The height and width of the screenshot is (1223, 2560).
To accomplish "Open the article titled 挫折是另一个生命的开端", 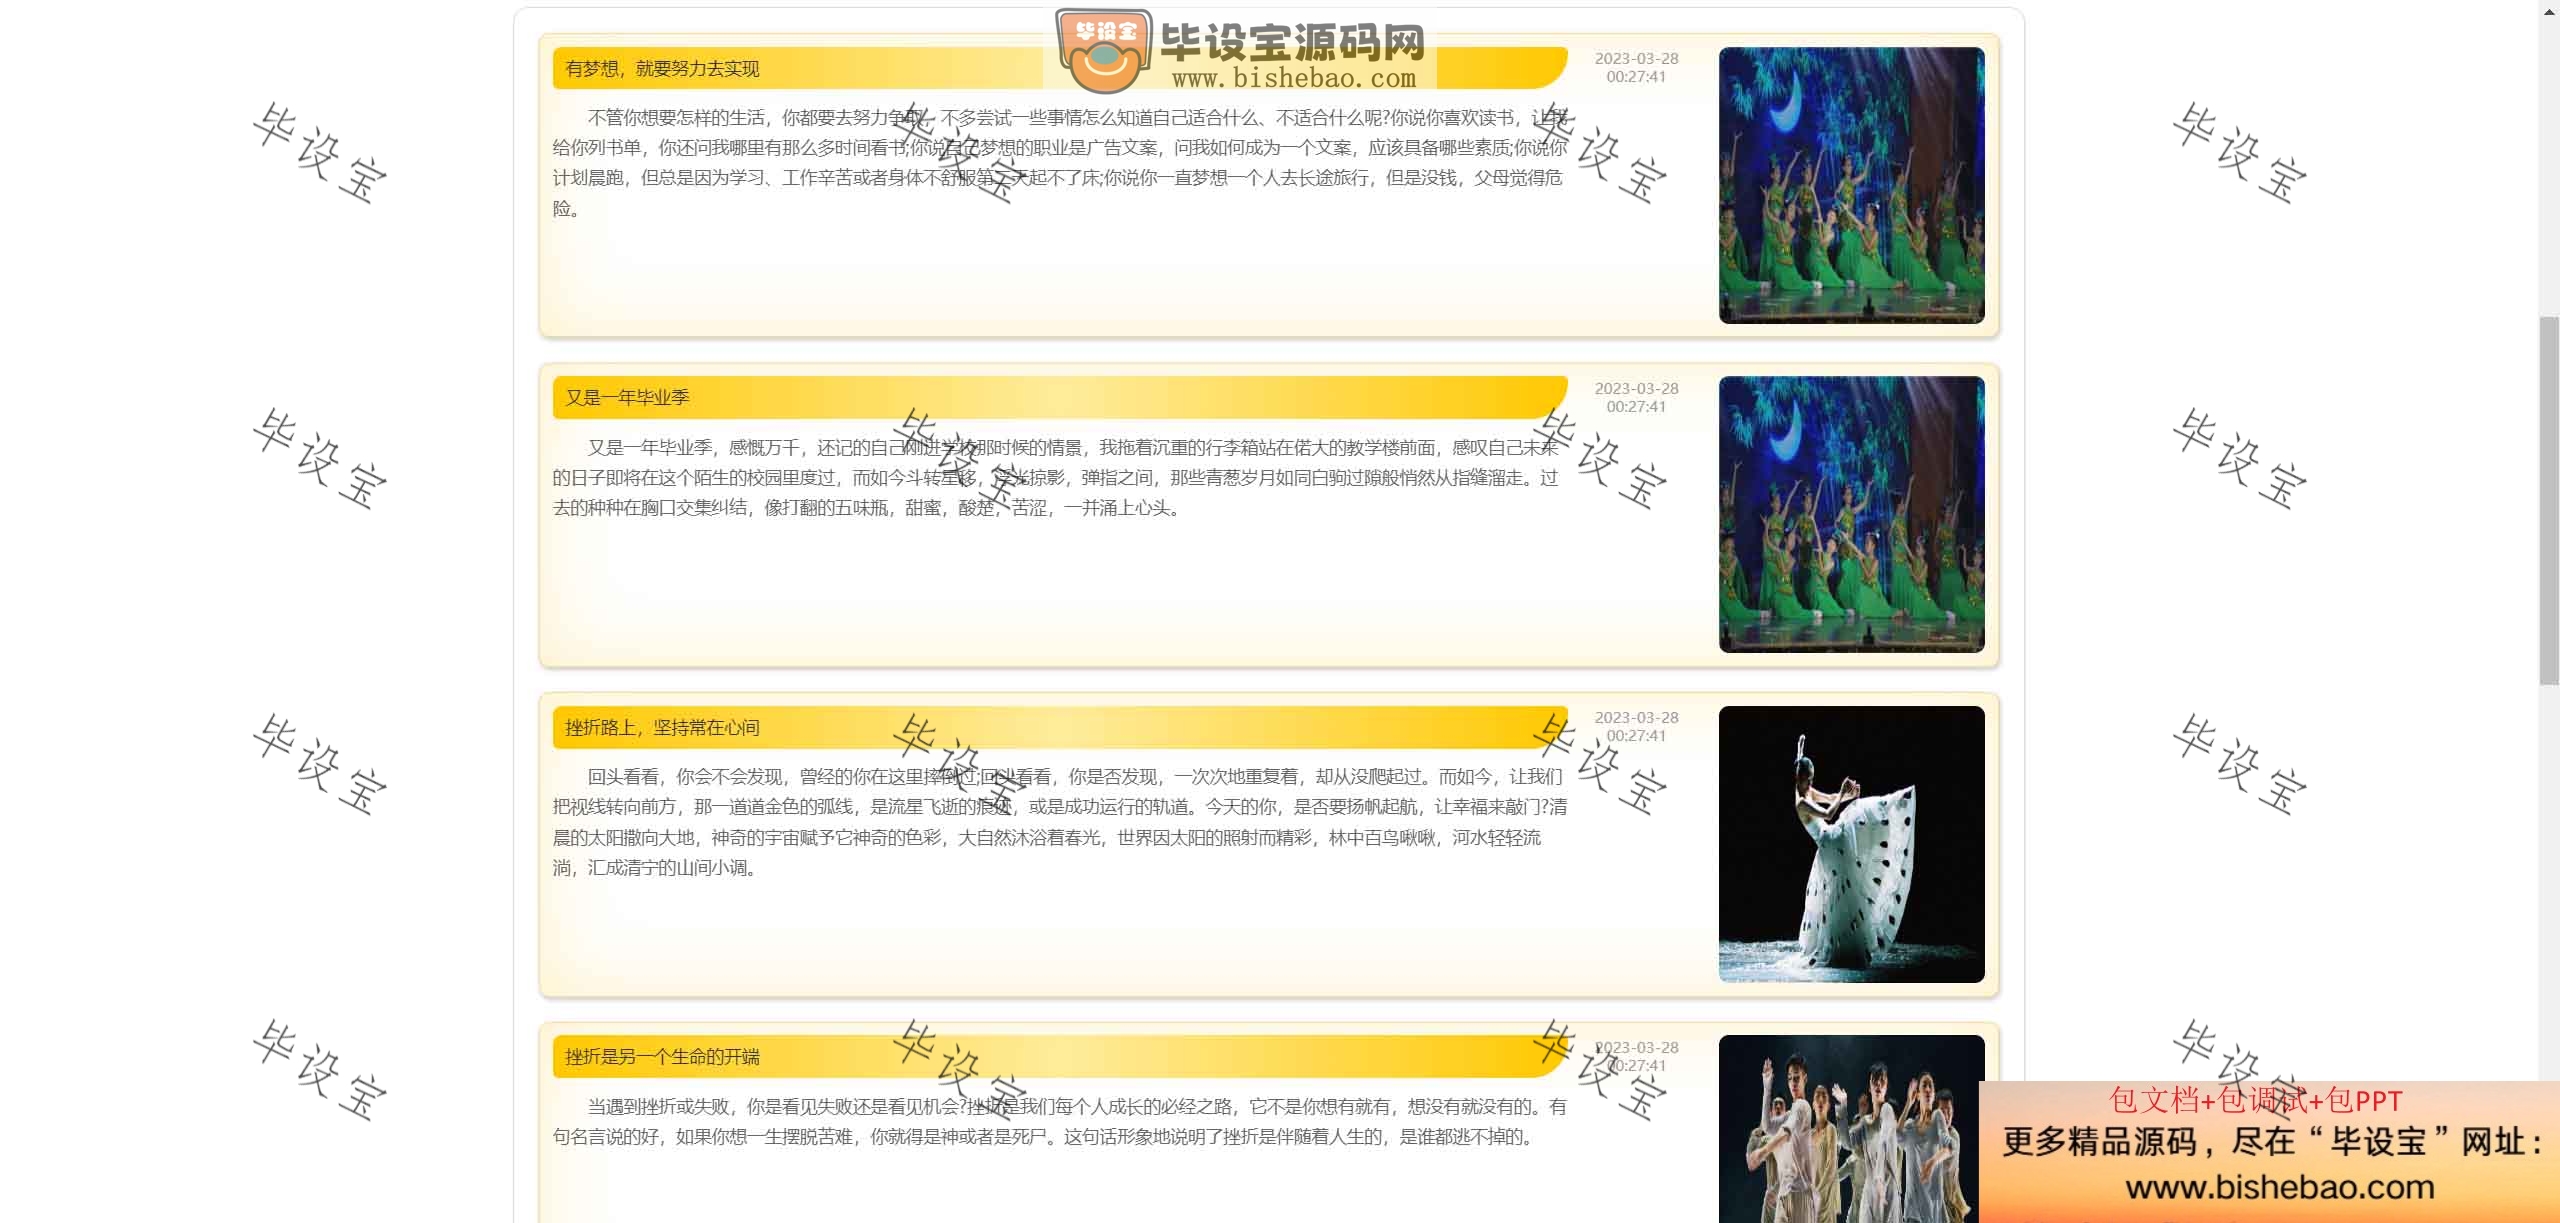I will coord(662,1057).
